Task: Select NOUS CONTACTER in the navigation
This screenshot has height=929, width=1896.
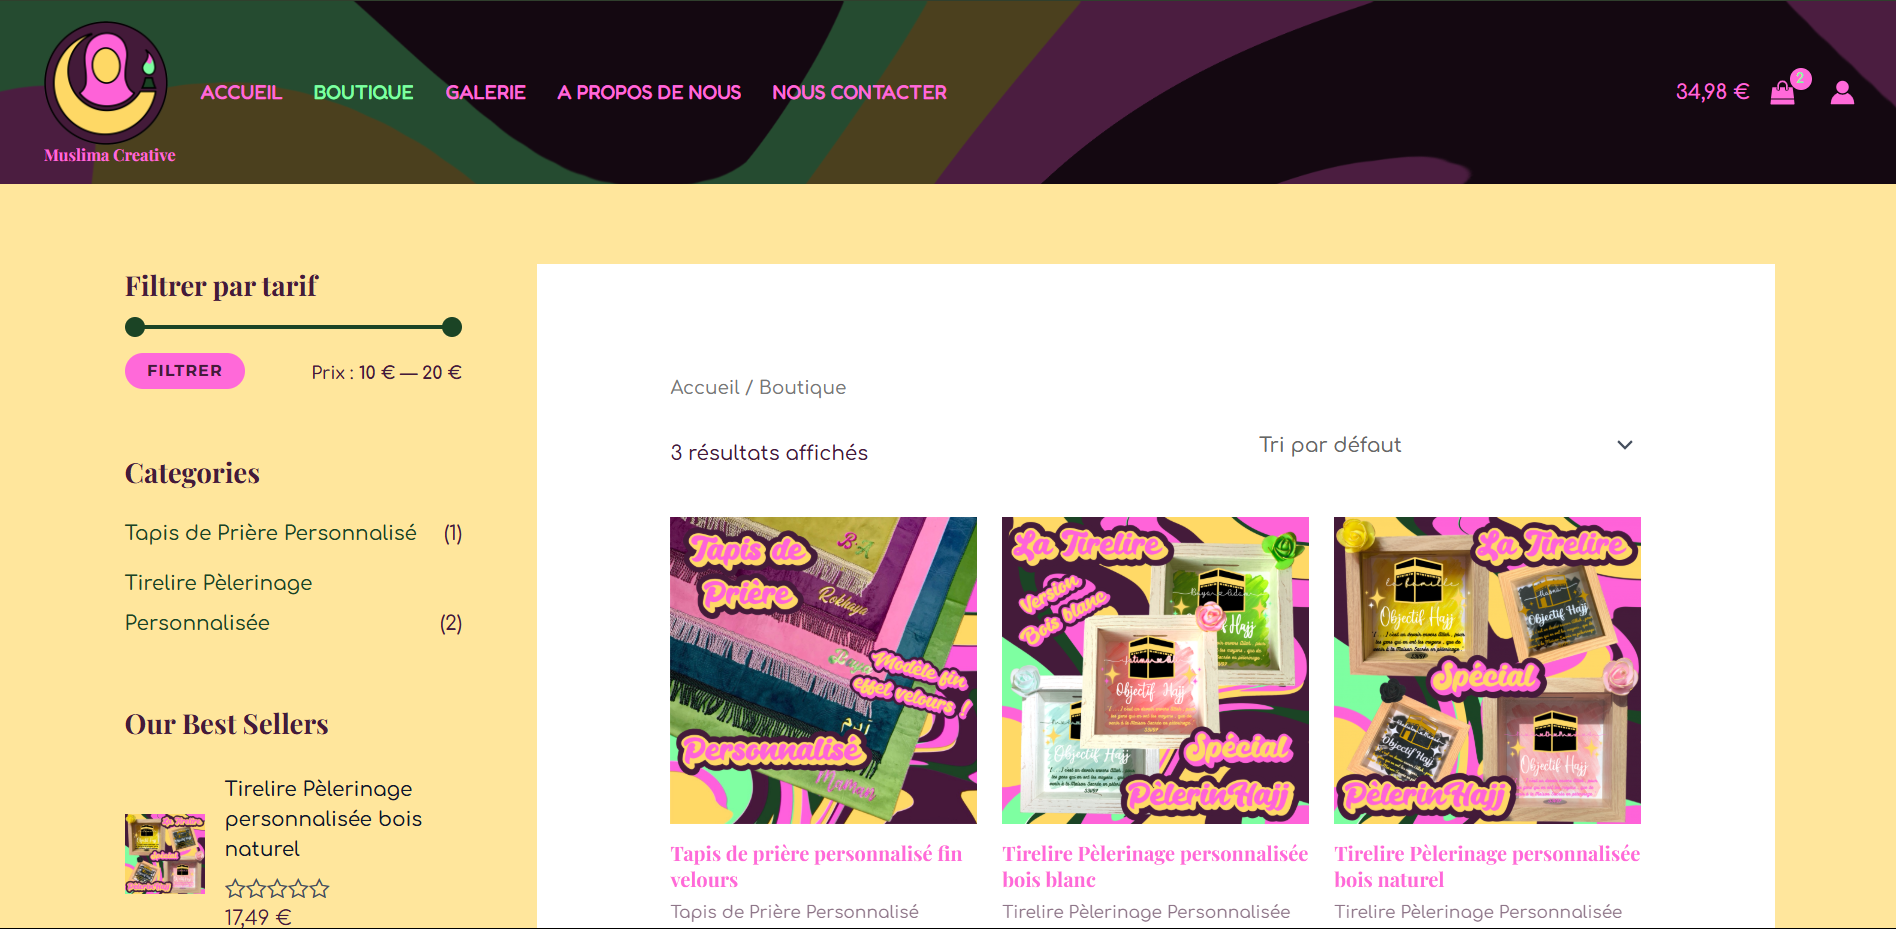Action: tap(859, 92)
